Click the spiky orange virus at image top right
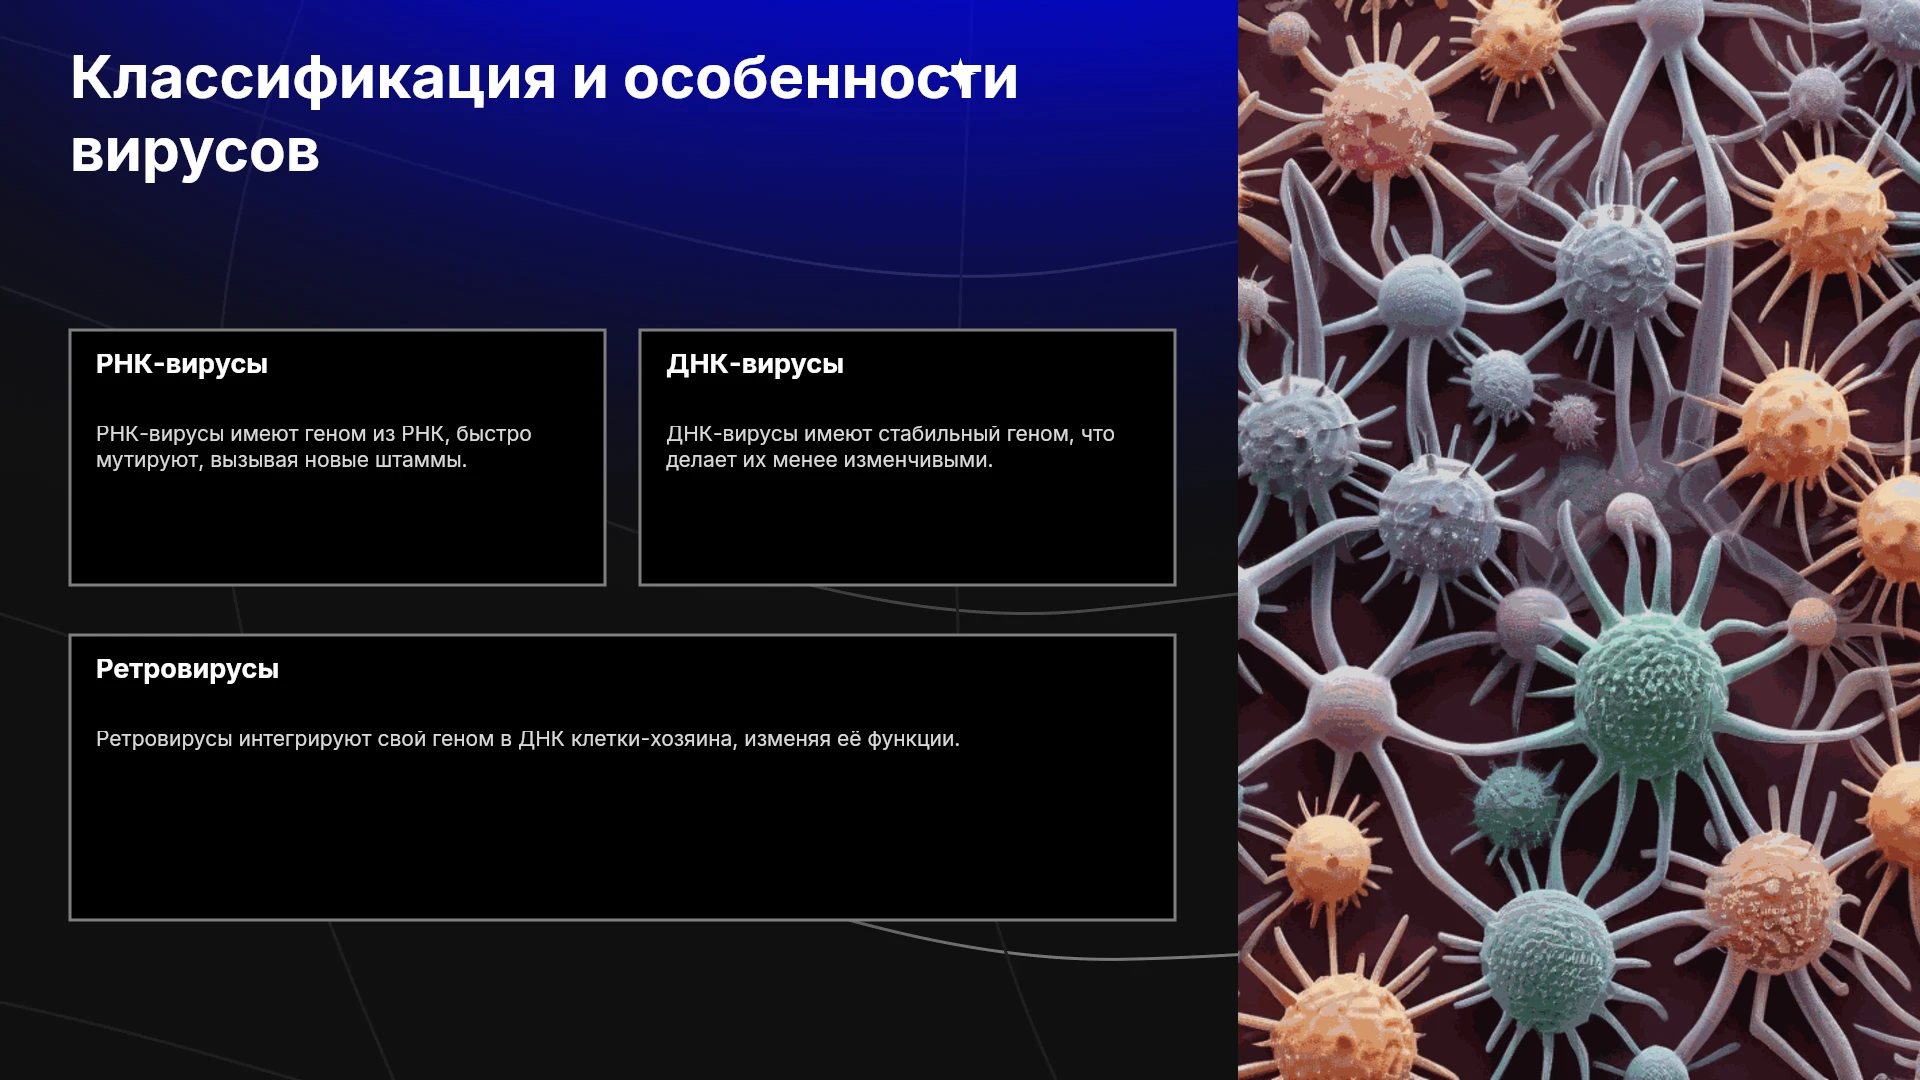1920x1080 pixels. click(x=1832, y=215)
